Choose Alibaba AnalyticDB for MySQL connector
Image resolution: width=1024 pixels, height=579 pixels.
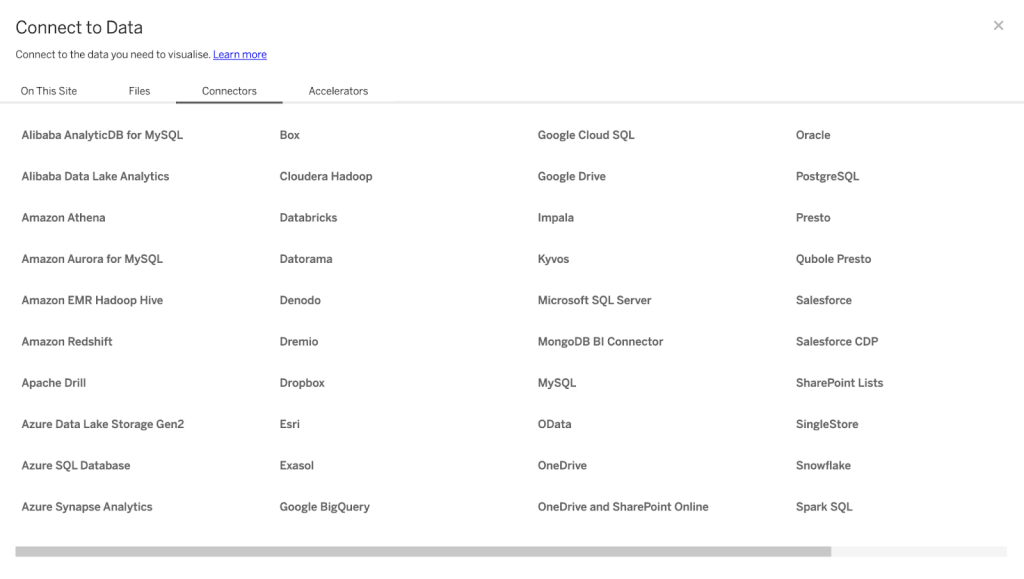pos(102,135)
